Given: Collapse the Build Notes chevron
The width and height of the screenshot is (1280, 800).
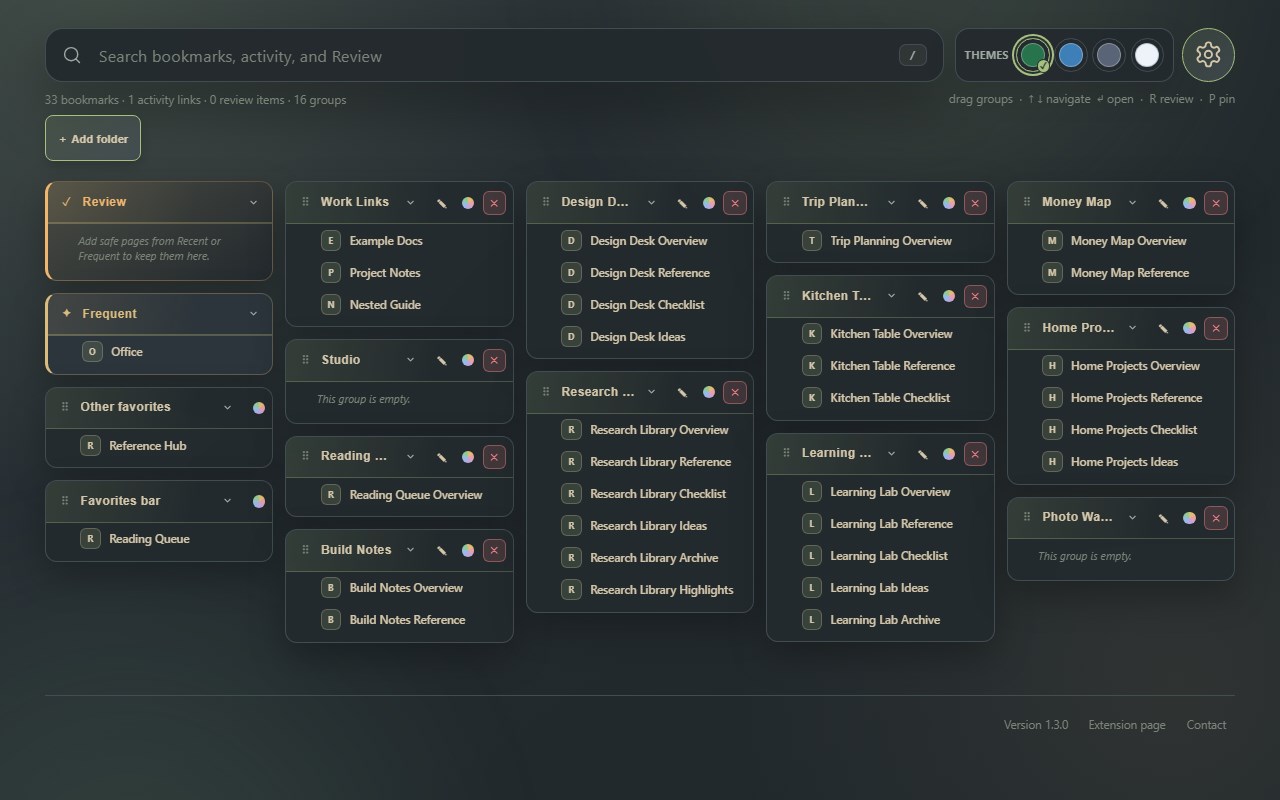Looking at the screenshot, I should [x=410, y=550].
